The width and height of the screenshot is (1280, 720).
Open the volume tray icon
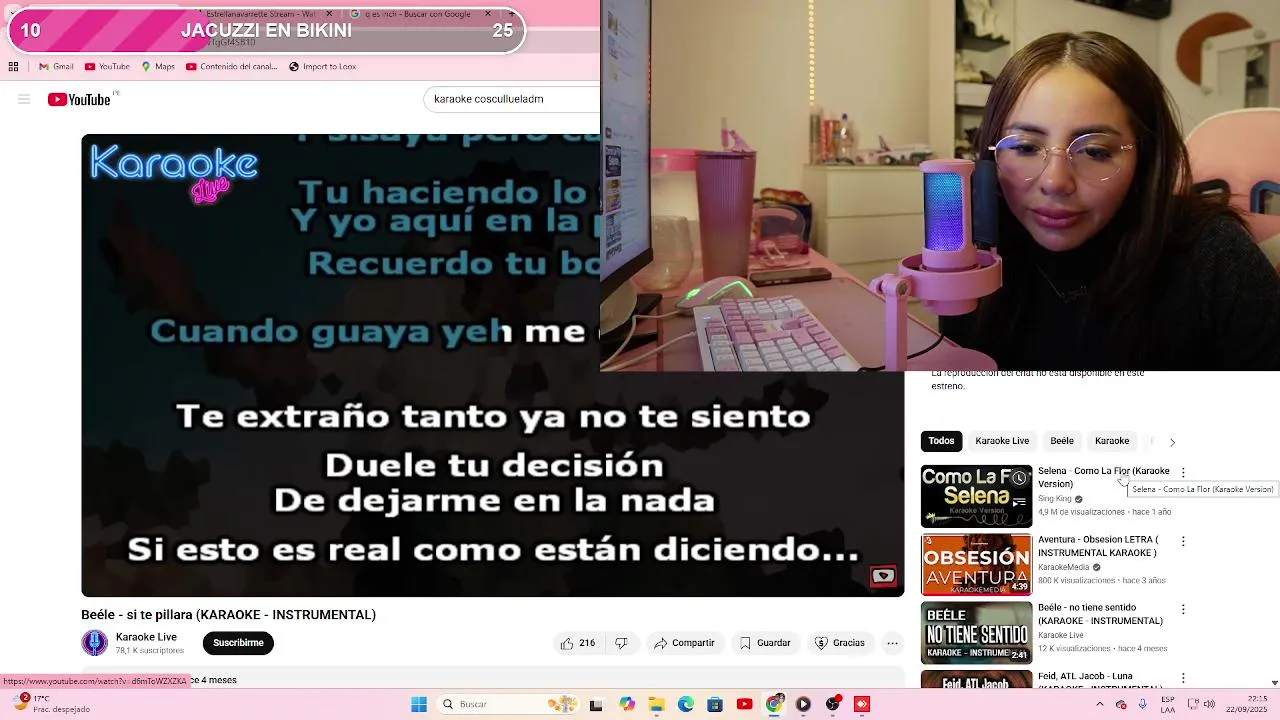tap(1207, 704)
